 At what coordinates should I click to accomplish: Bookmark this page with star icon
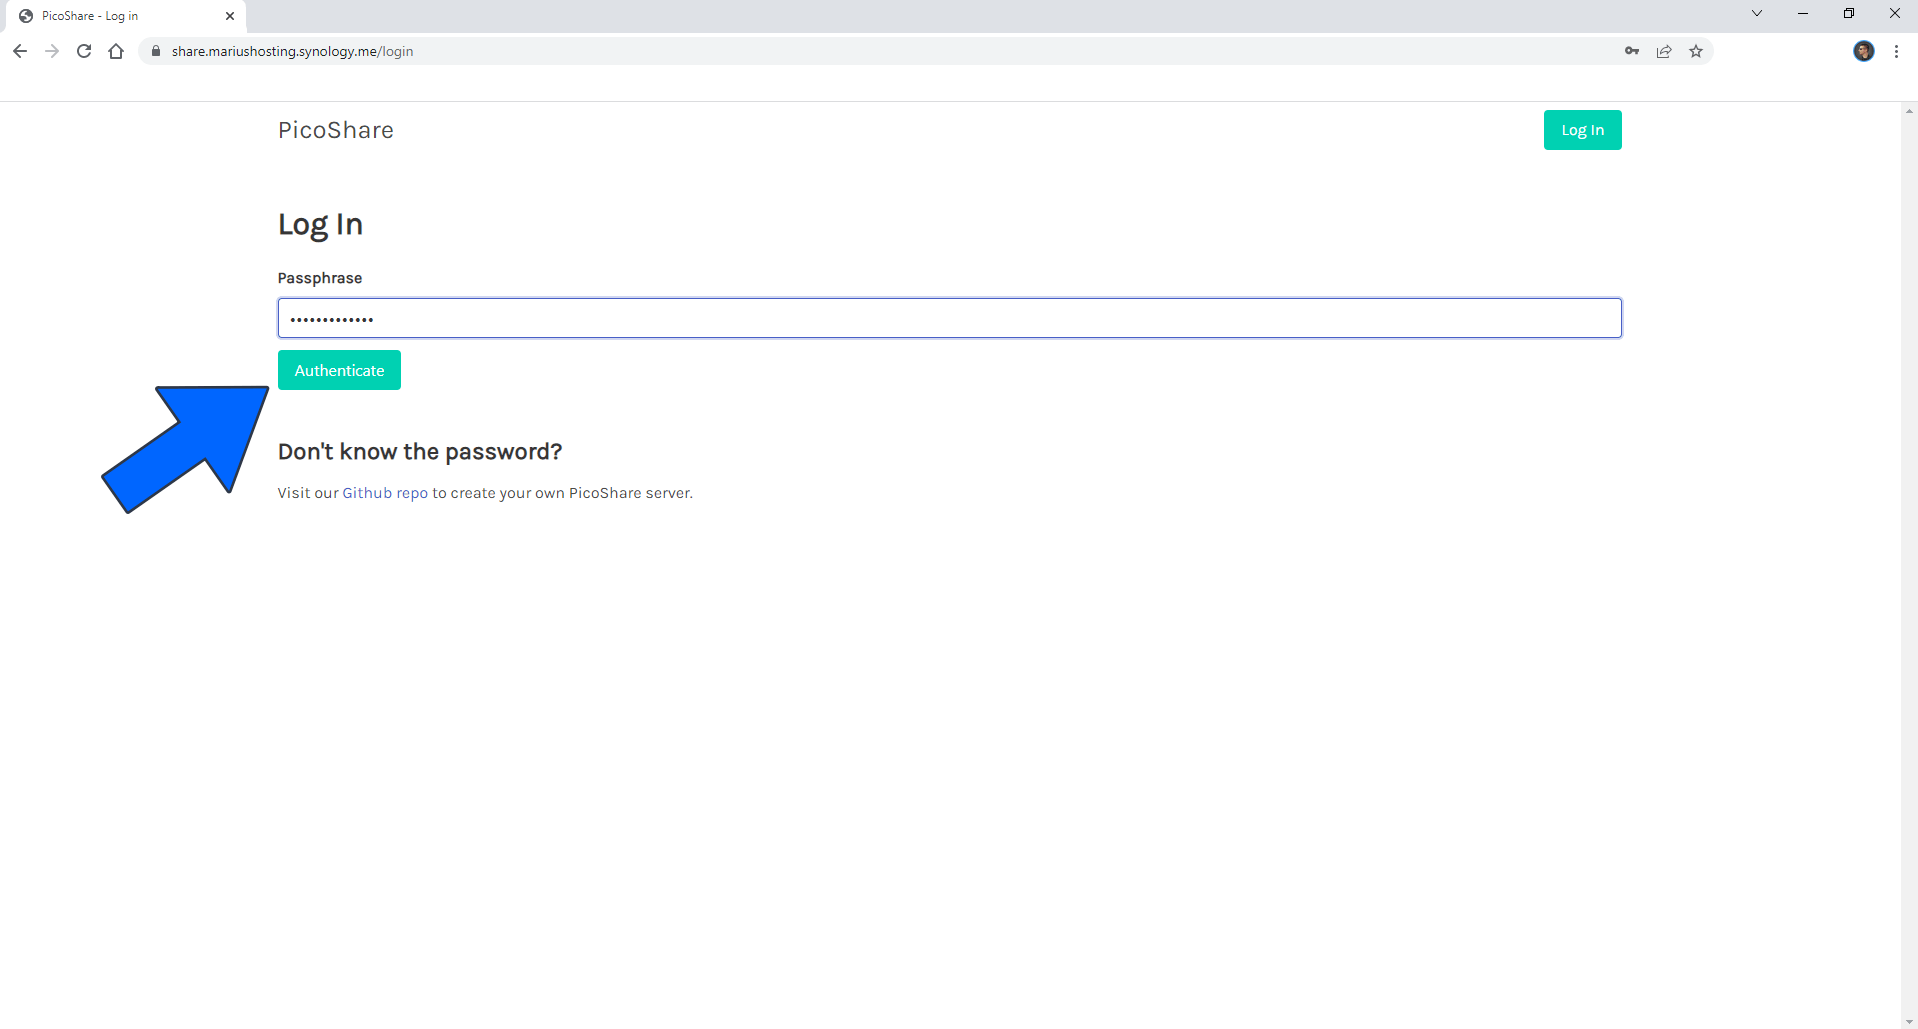(x=1696, y=51)
